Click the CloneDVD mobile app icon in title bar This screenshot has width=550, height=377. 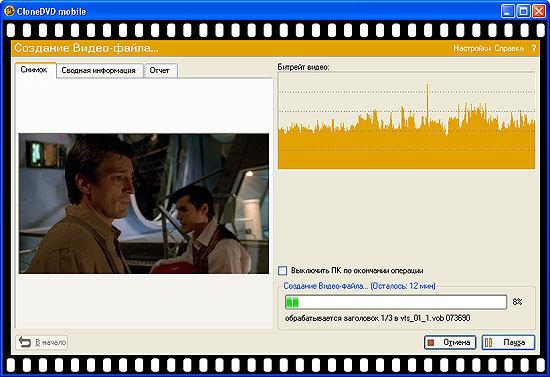coord(9,11)
